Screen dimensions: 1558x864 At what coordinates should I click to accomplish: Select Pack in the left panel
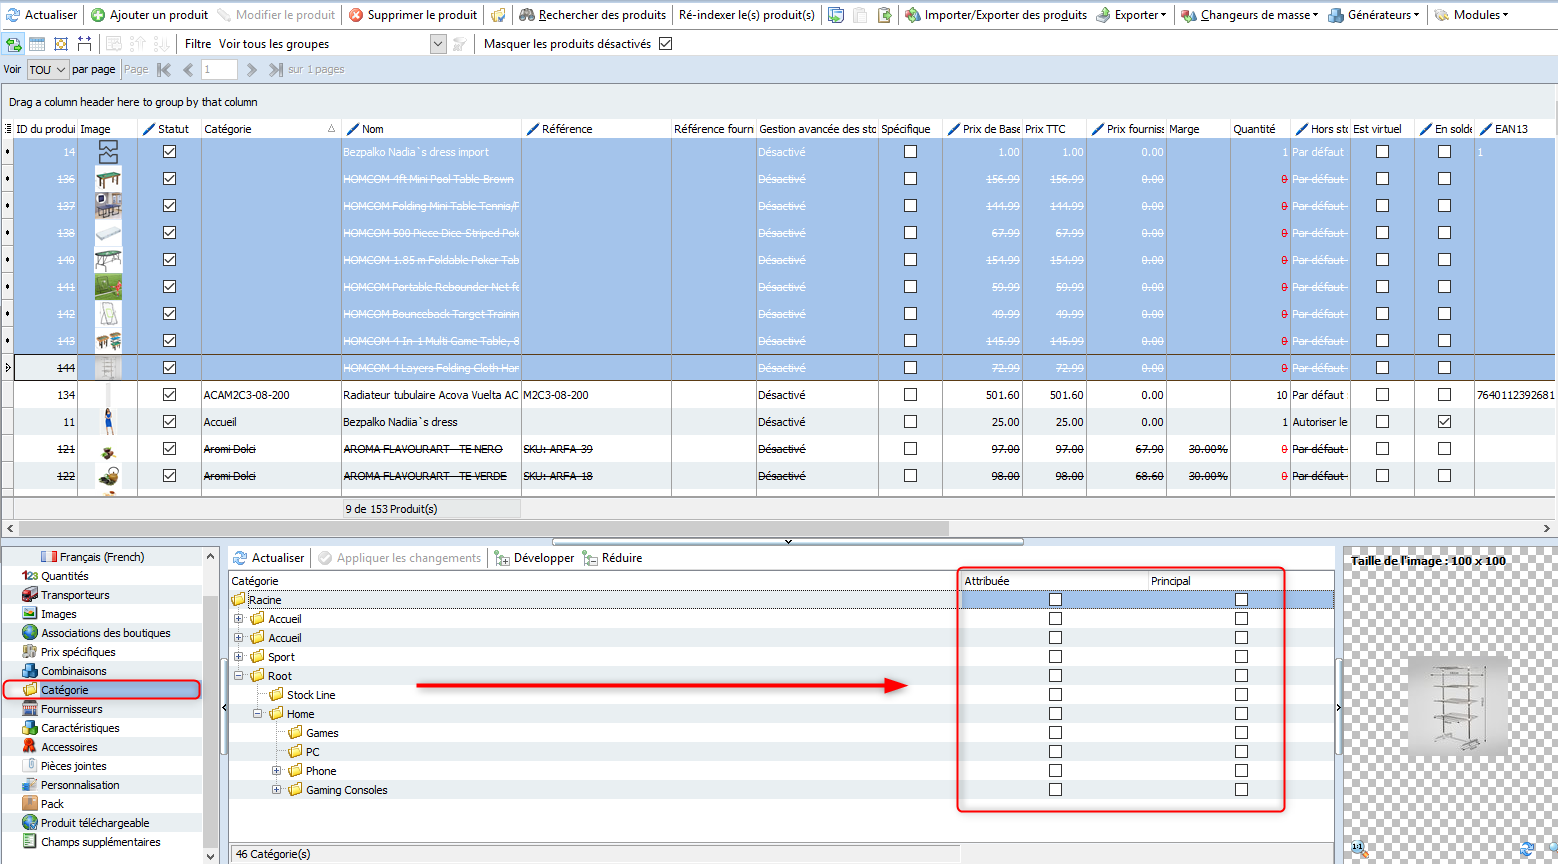tap(43, 804)
